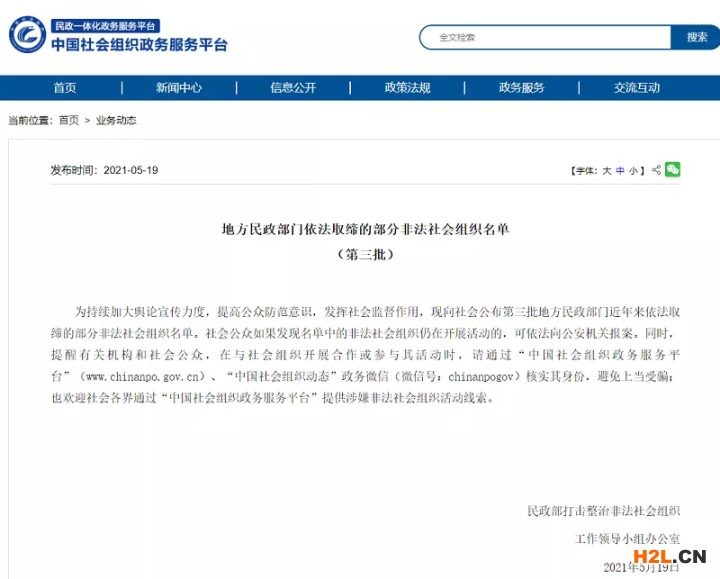The image size is (720, 579).
Task: Set font size to 小 (small)
Action: pyautogui.click(x=634, y=171)
